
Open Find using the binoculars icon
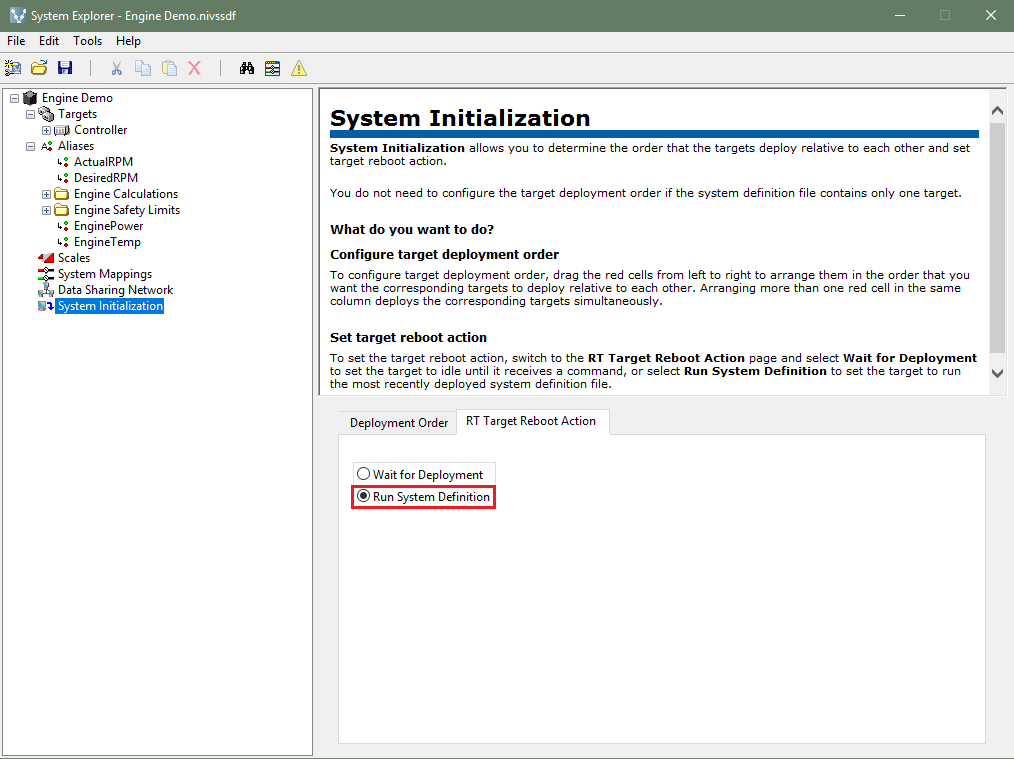click(x=246, y=68)
